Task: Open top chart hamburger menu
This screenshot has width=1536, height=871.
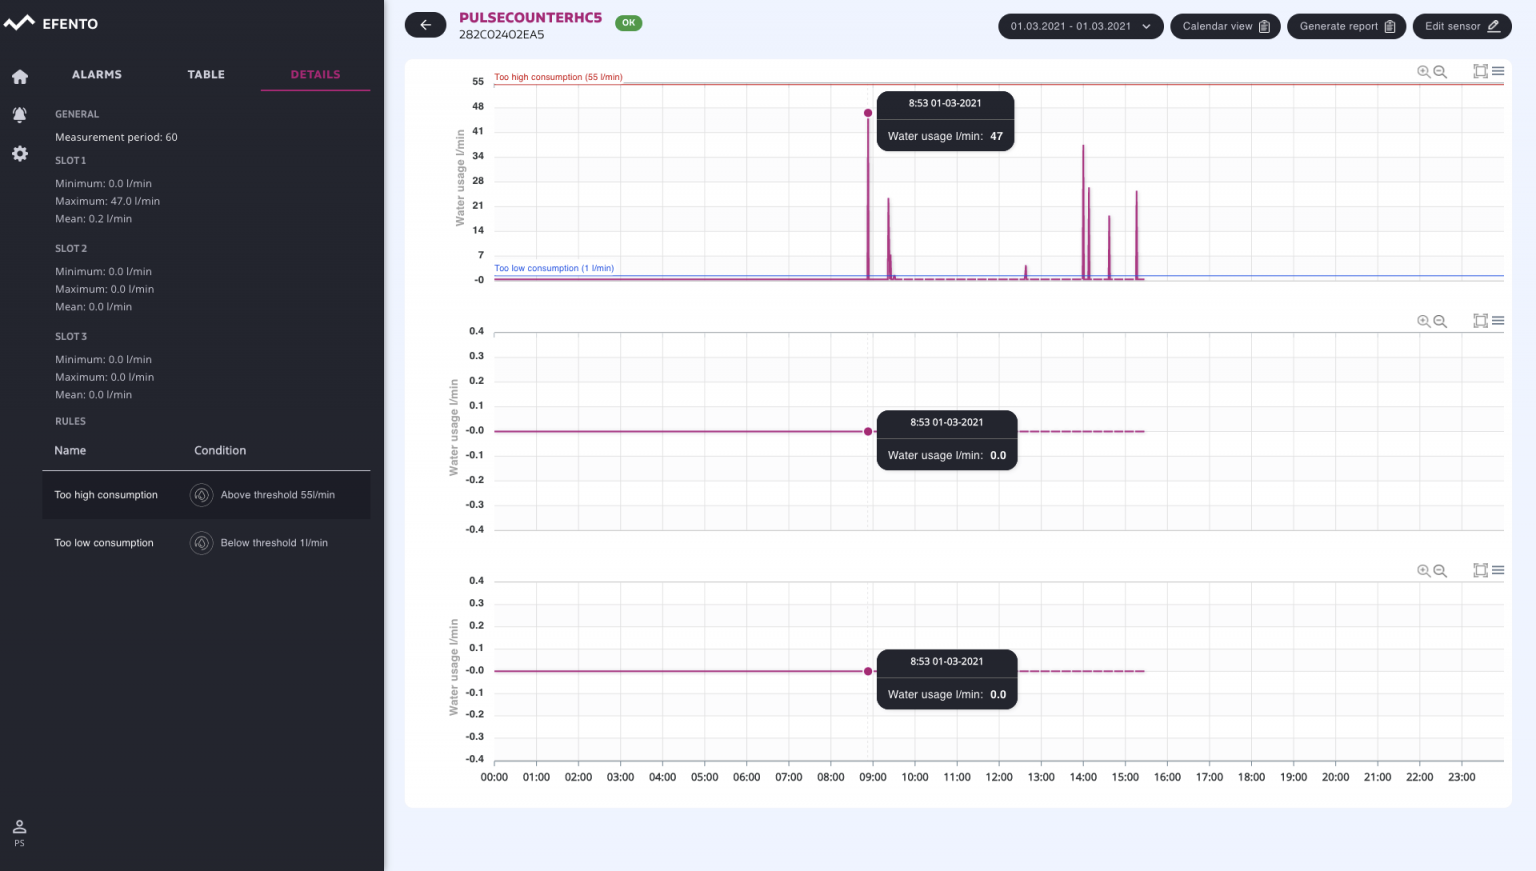Action: coord(1498,72)
